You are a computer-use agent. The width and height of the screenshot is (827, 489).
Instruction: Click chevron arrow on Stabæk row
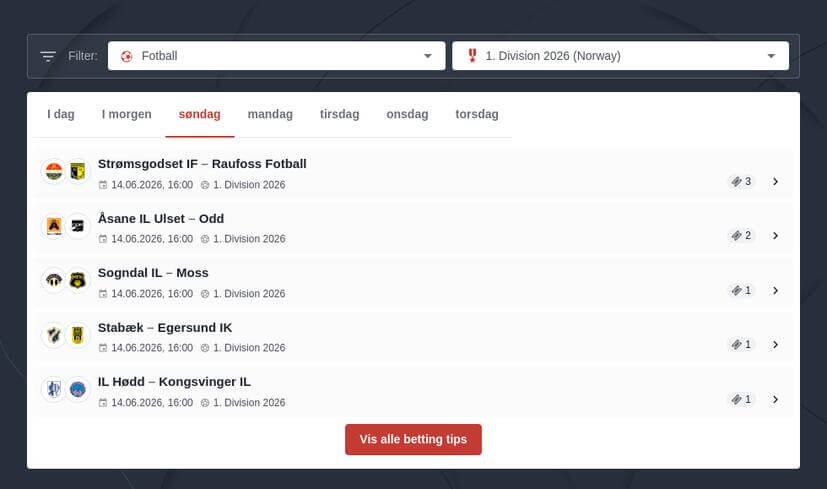pos(775,344)
